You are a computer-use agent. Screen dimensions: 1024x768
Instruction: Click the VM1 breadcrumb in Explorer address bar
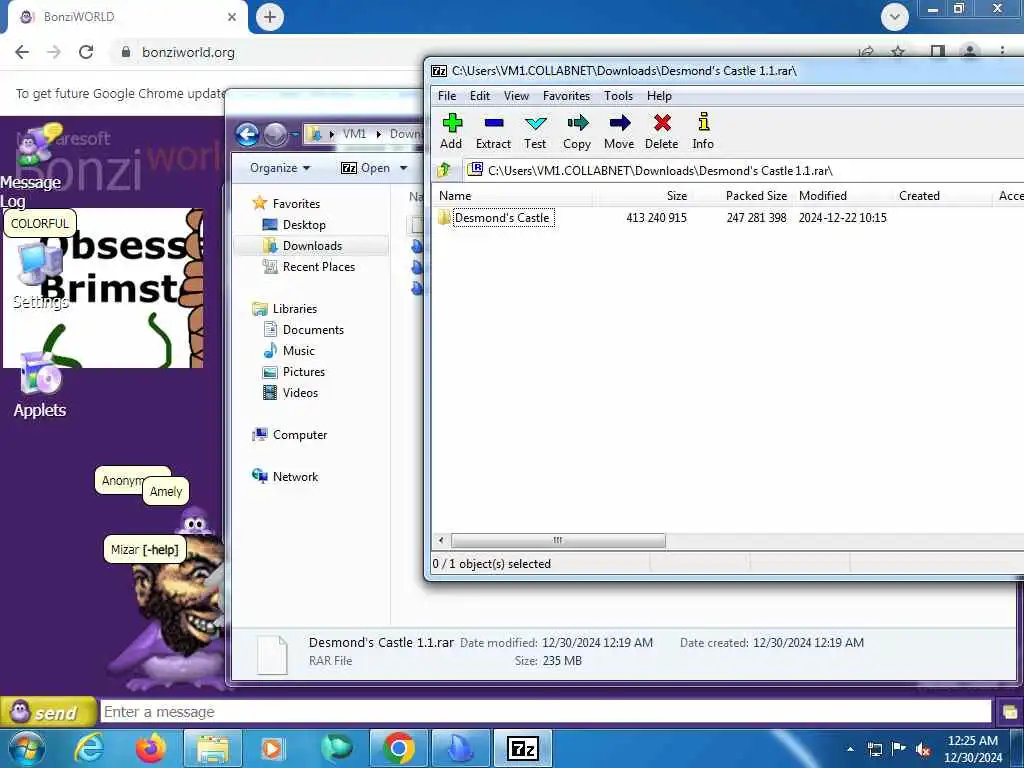coord(354,134)
